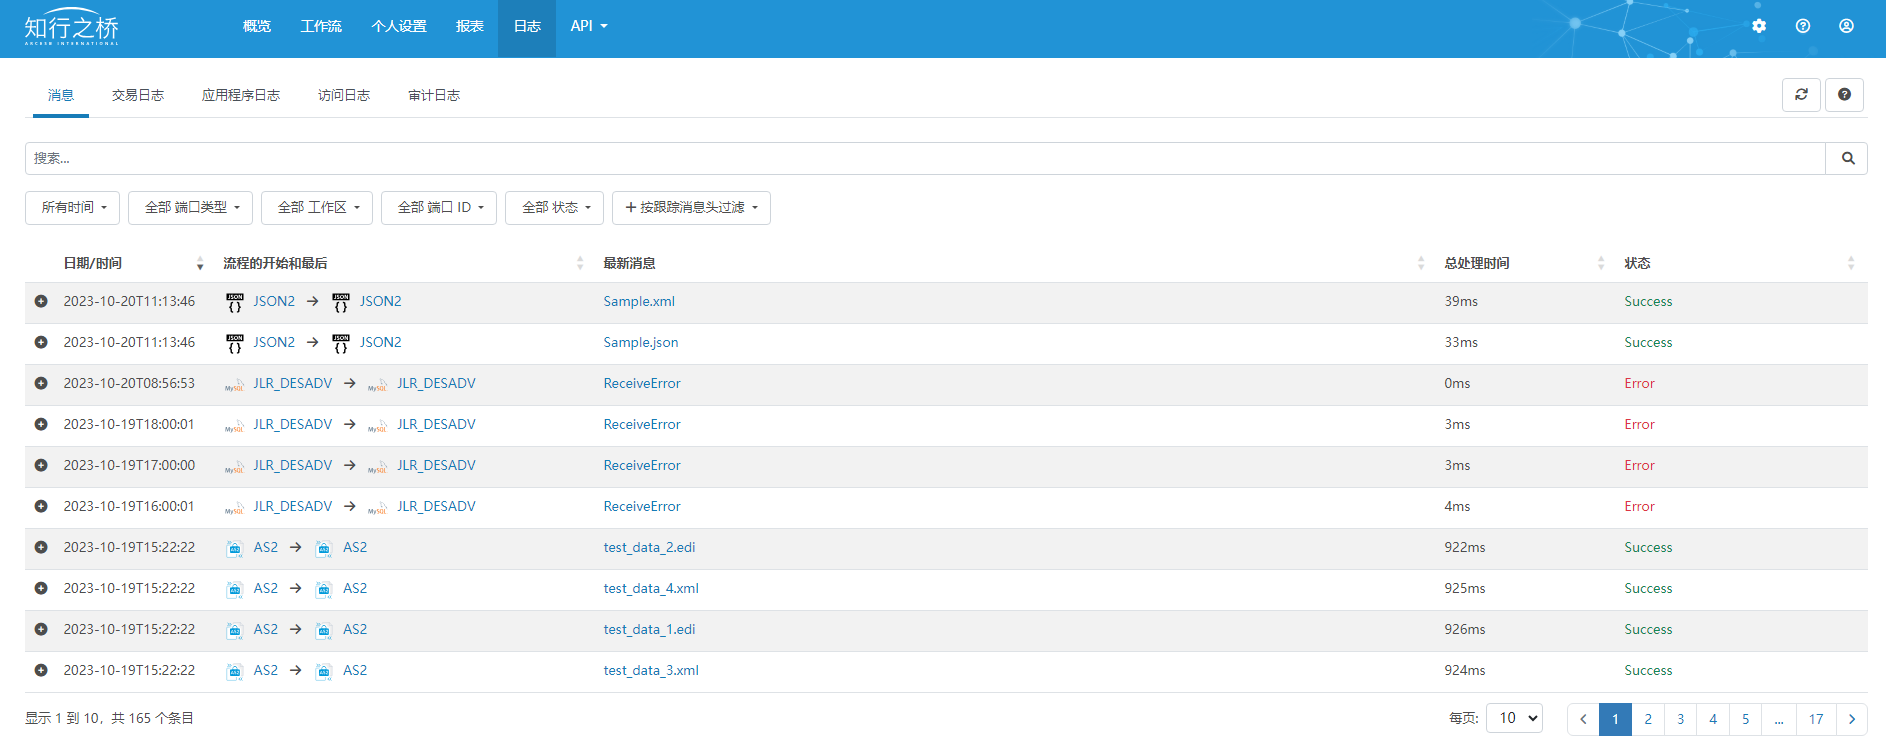
Task: Click the refresh log button
Action: [x=1801, y=95]
